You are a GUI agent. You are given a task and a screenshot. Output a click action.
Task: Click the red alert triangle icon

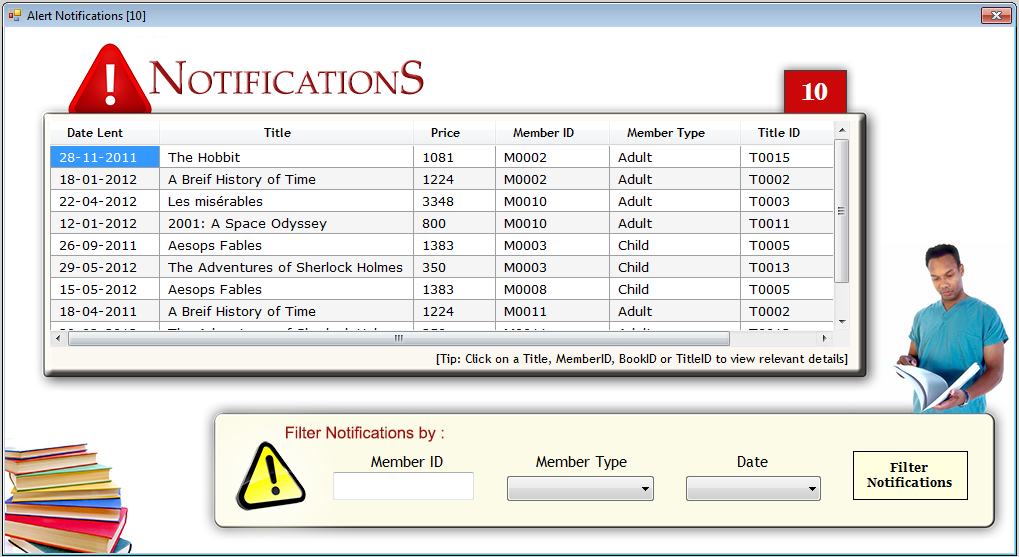pos(109,80)
